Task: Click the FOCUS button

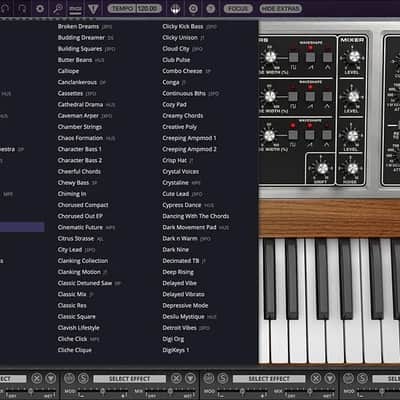Action: click(238, 8)
